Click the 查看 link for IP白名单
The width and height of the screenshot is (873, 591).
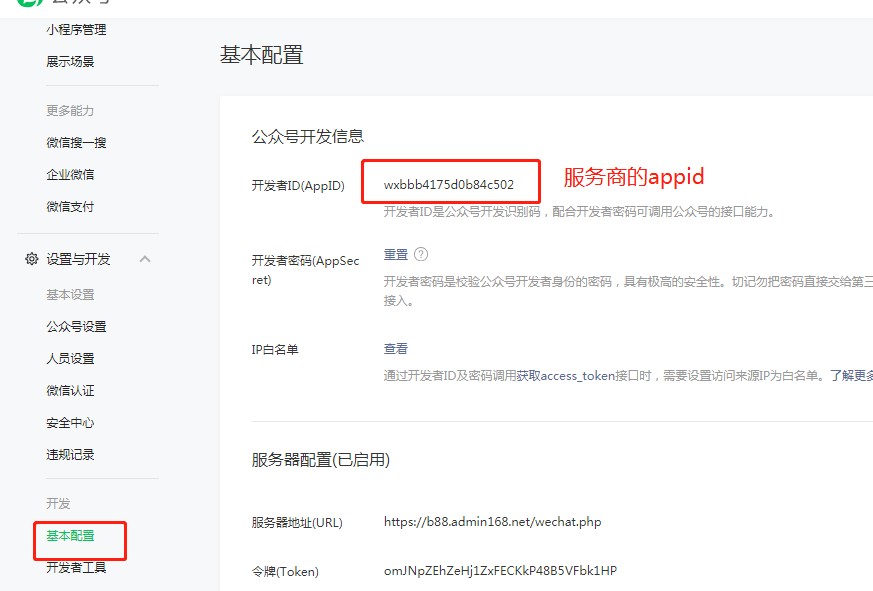(x=396, y=349)
